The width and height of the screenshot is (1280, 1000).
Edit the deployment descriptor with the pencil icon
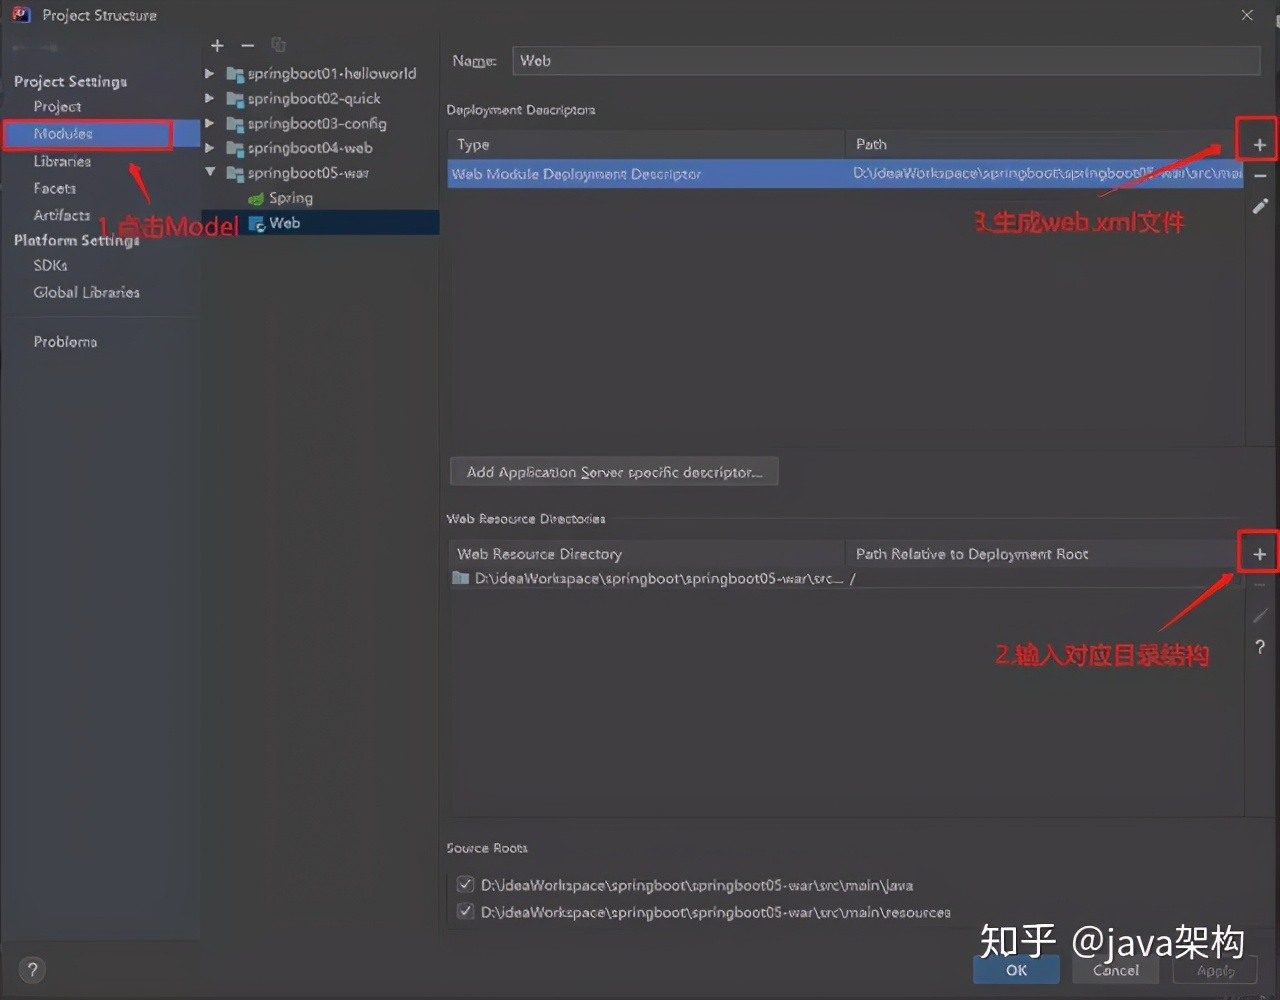[x=1260, y=206]
